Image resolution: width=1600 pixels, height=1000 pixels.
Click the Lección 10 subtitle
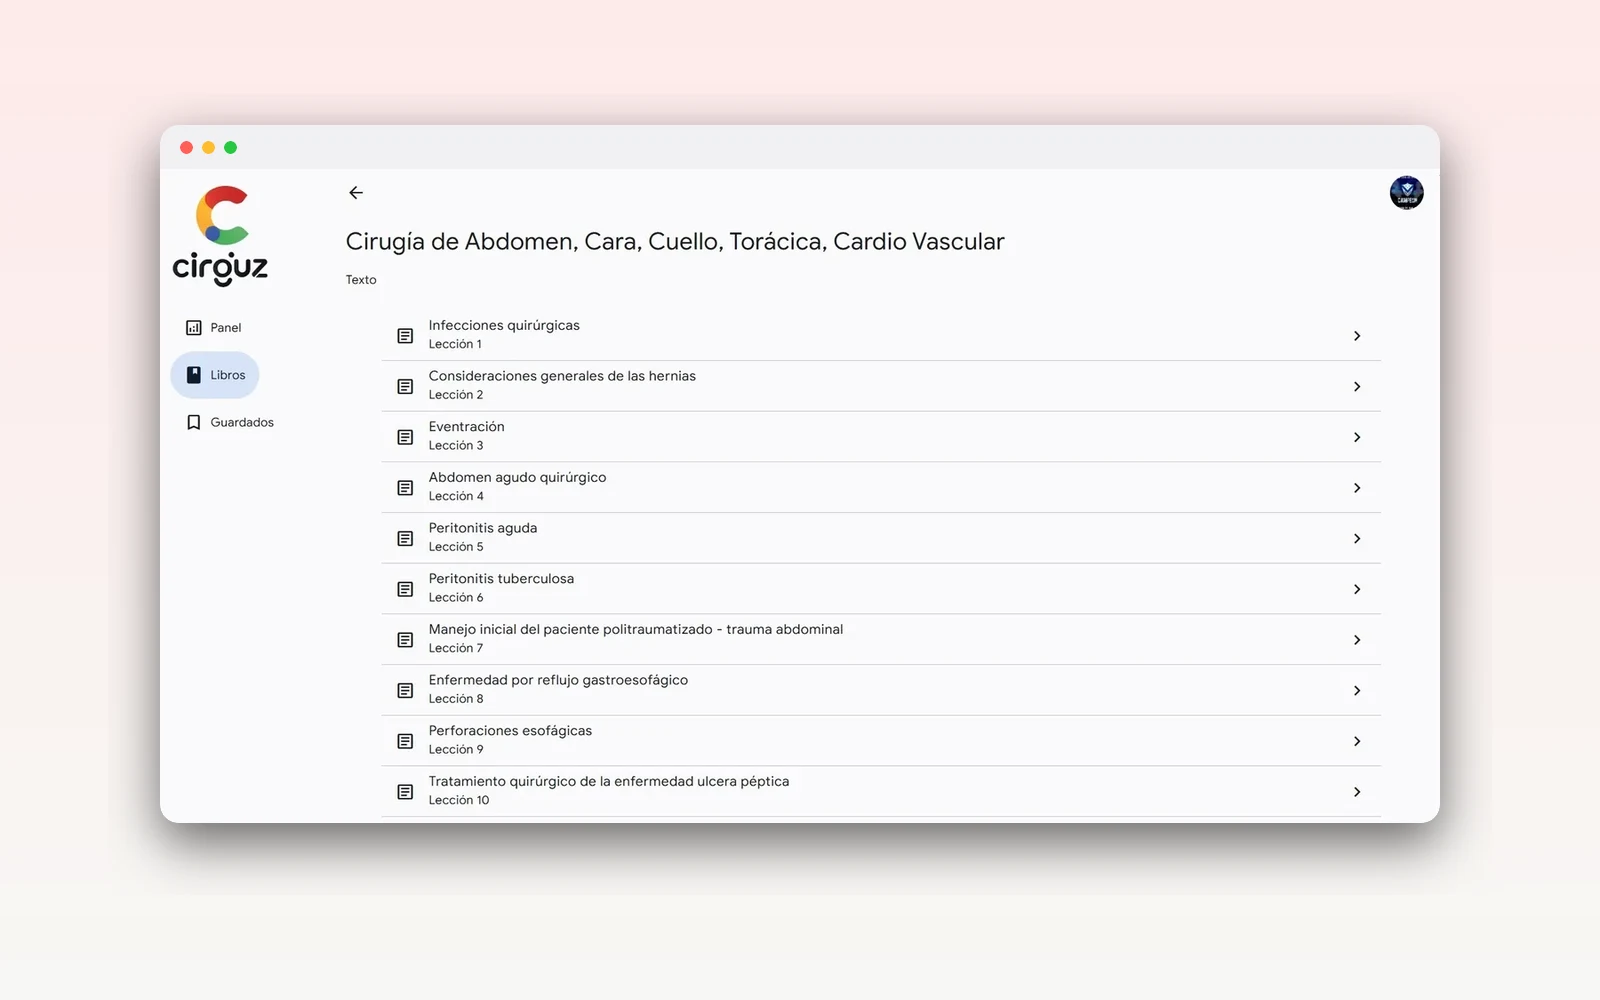[459, 800]
